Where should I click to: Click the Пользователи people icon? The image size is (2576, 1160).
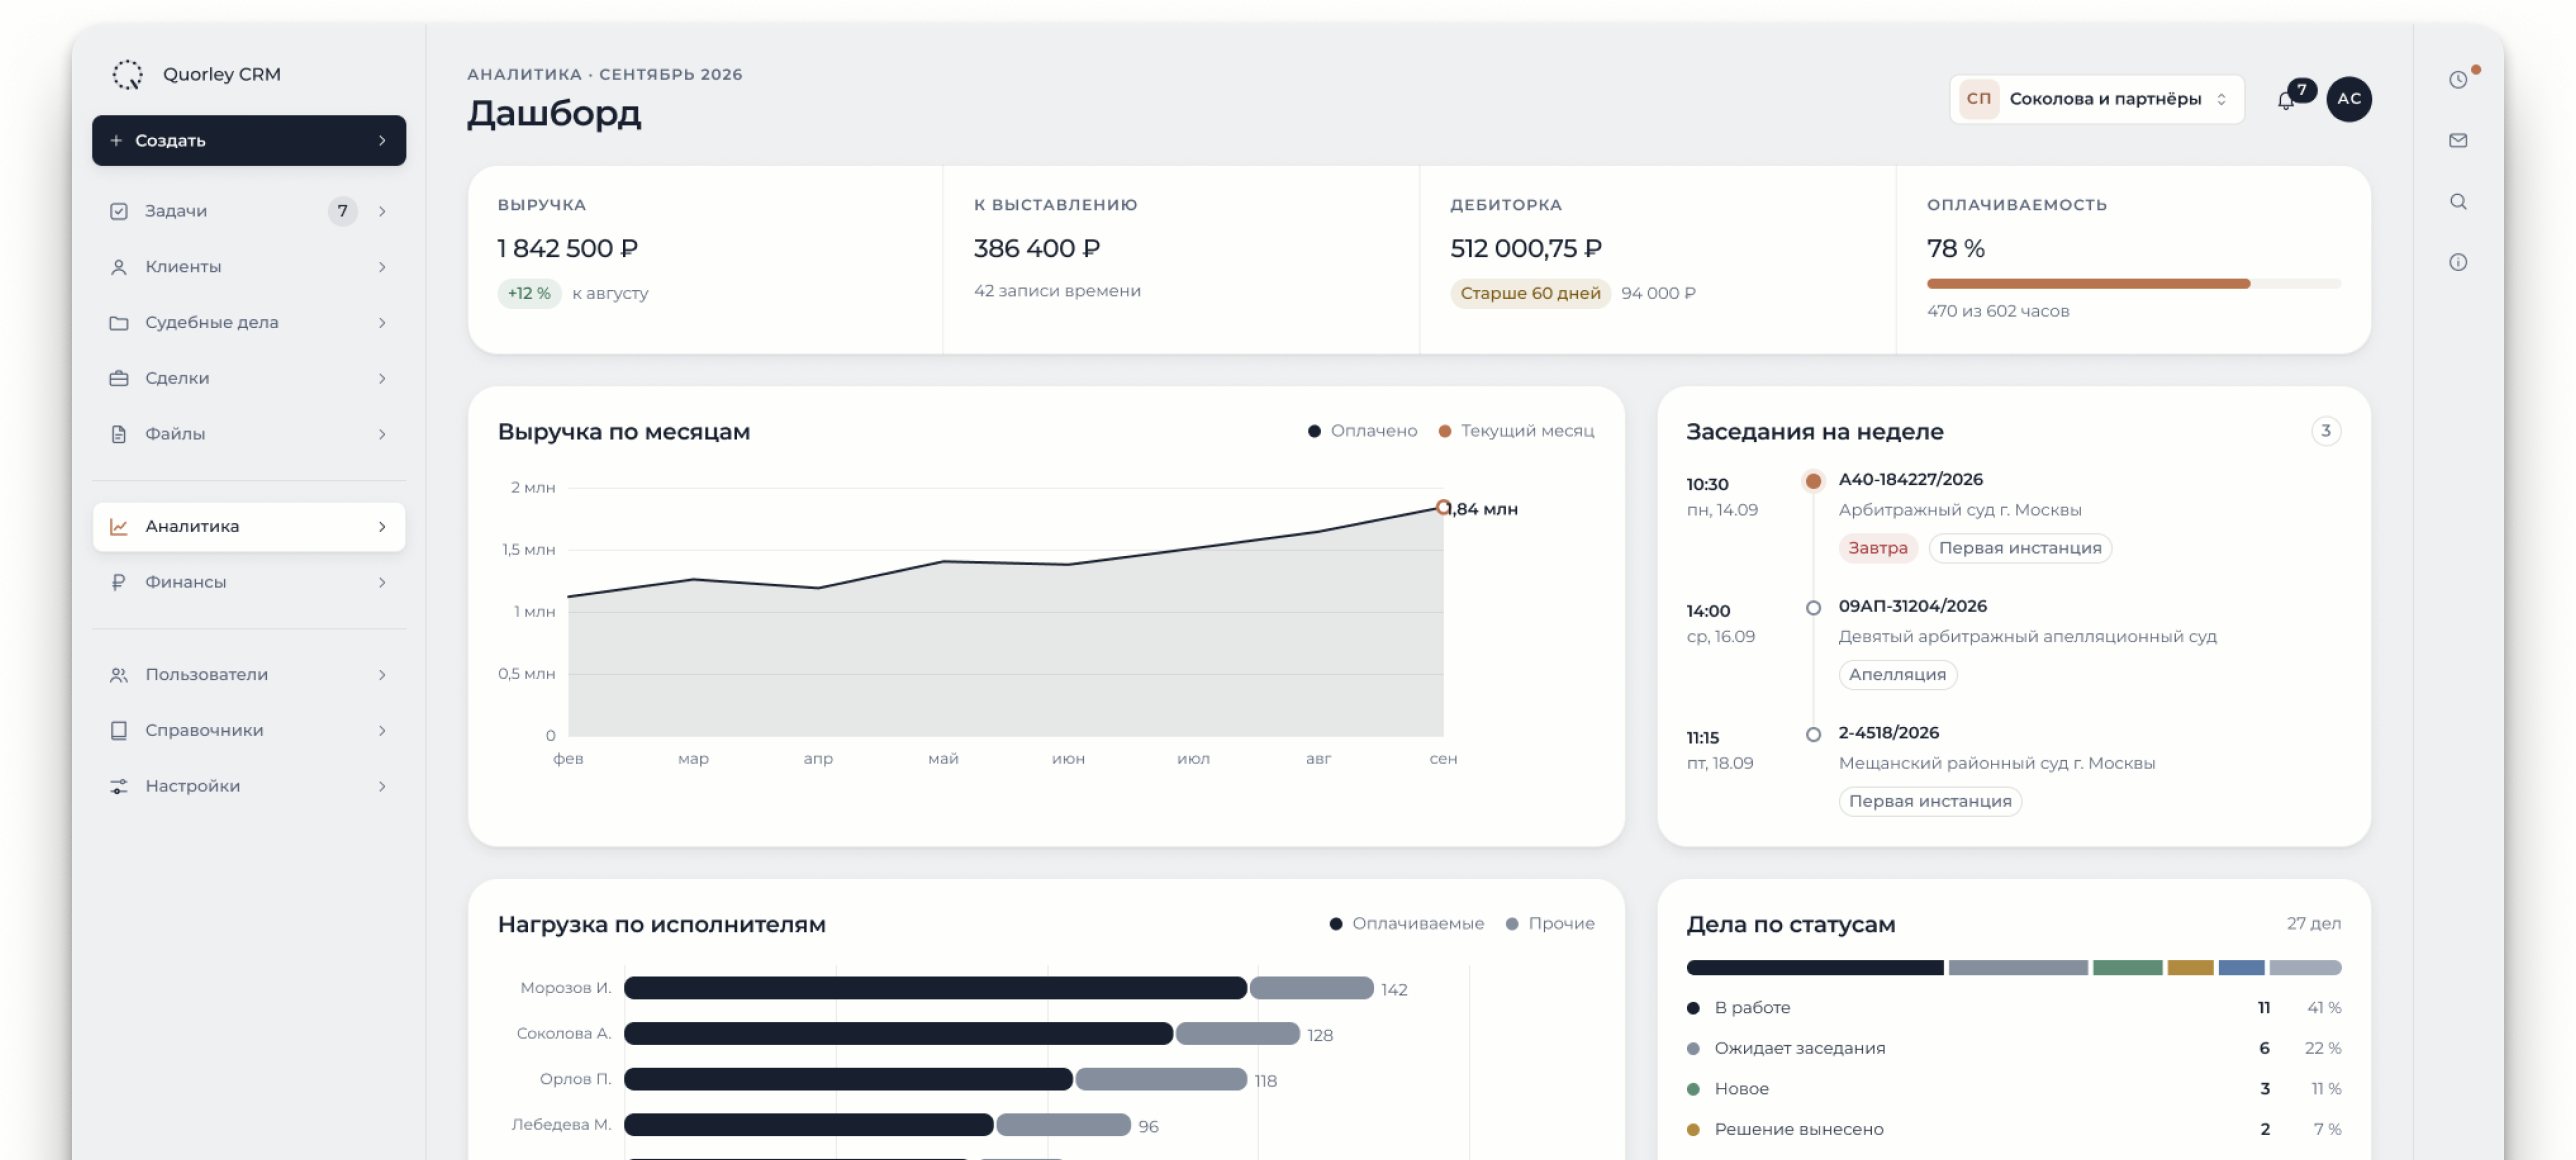click(119, 675)
